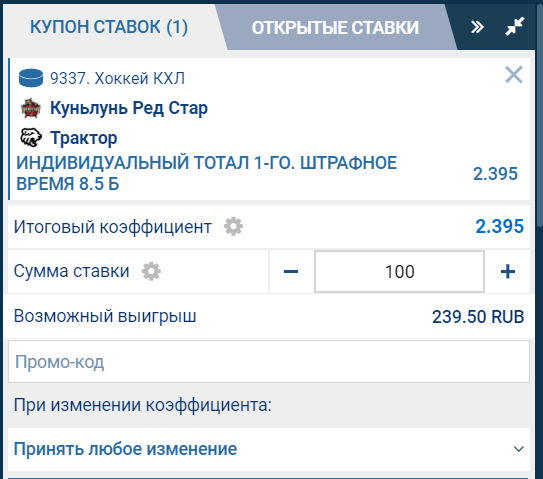Focus the stake amount field showing 100

click(x=399, y=272)
